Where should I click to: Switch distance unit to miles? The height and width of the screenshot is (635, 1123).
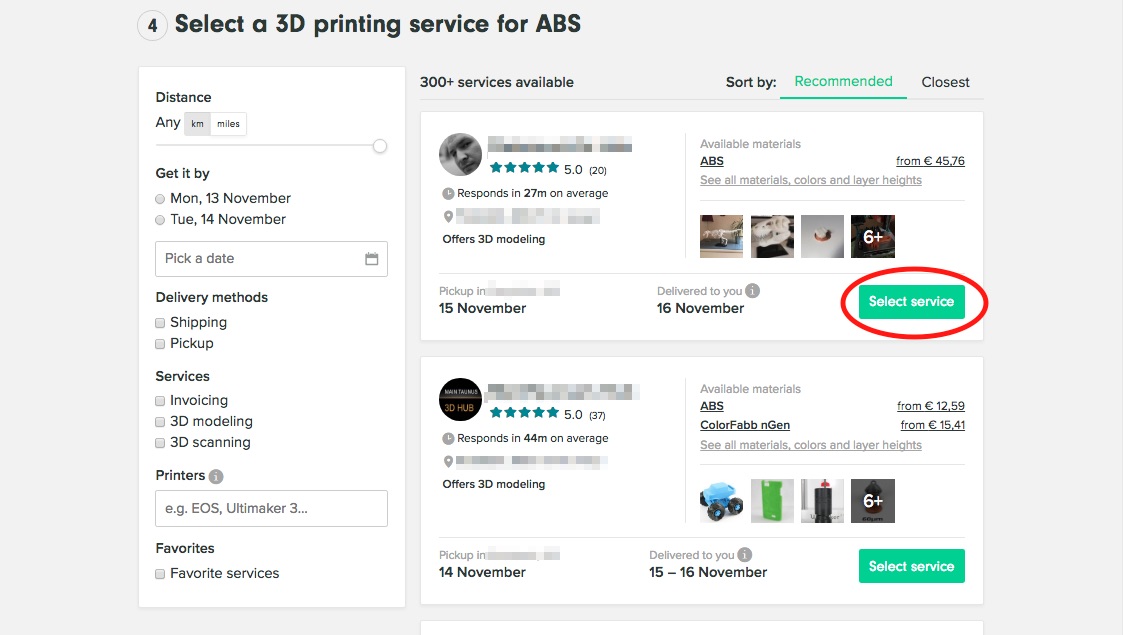tap(228, 124)
